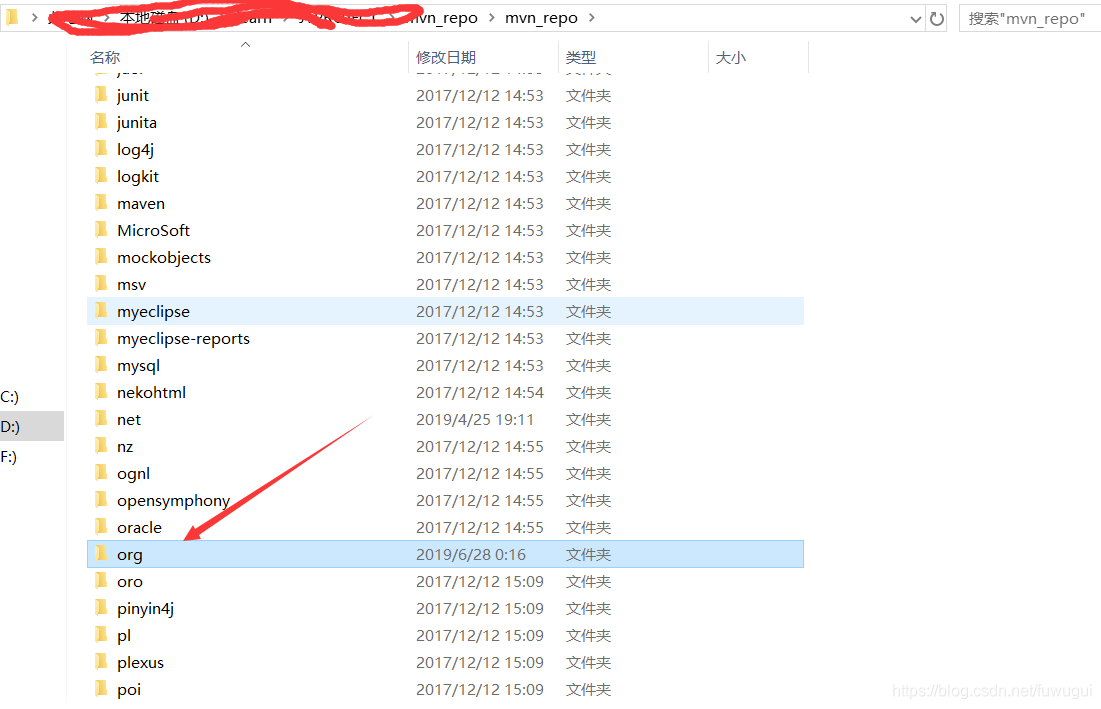Click the oracle folder icon
This screenshot has width=1101, height=709.
[x=101, y=527]
